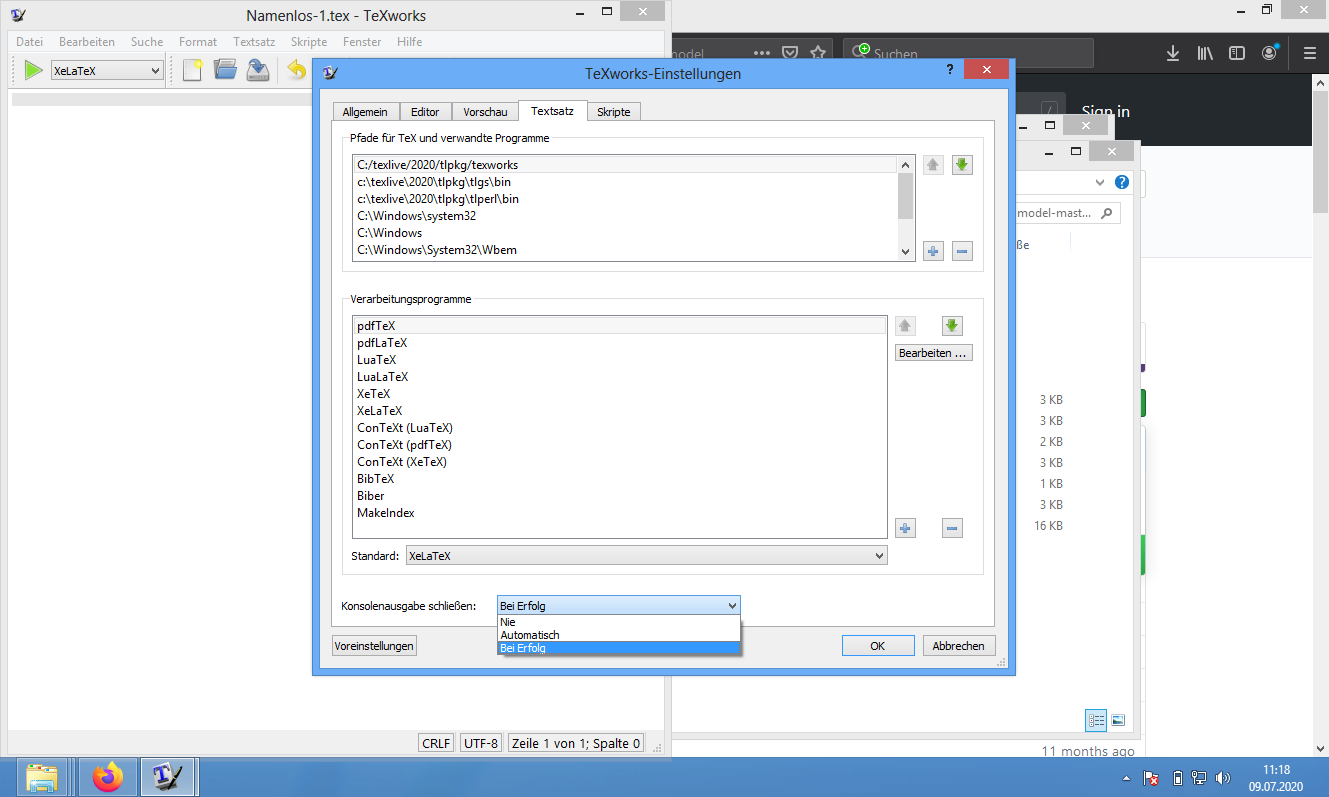Select Biber in the programs list

coord(620,496)
